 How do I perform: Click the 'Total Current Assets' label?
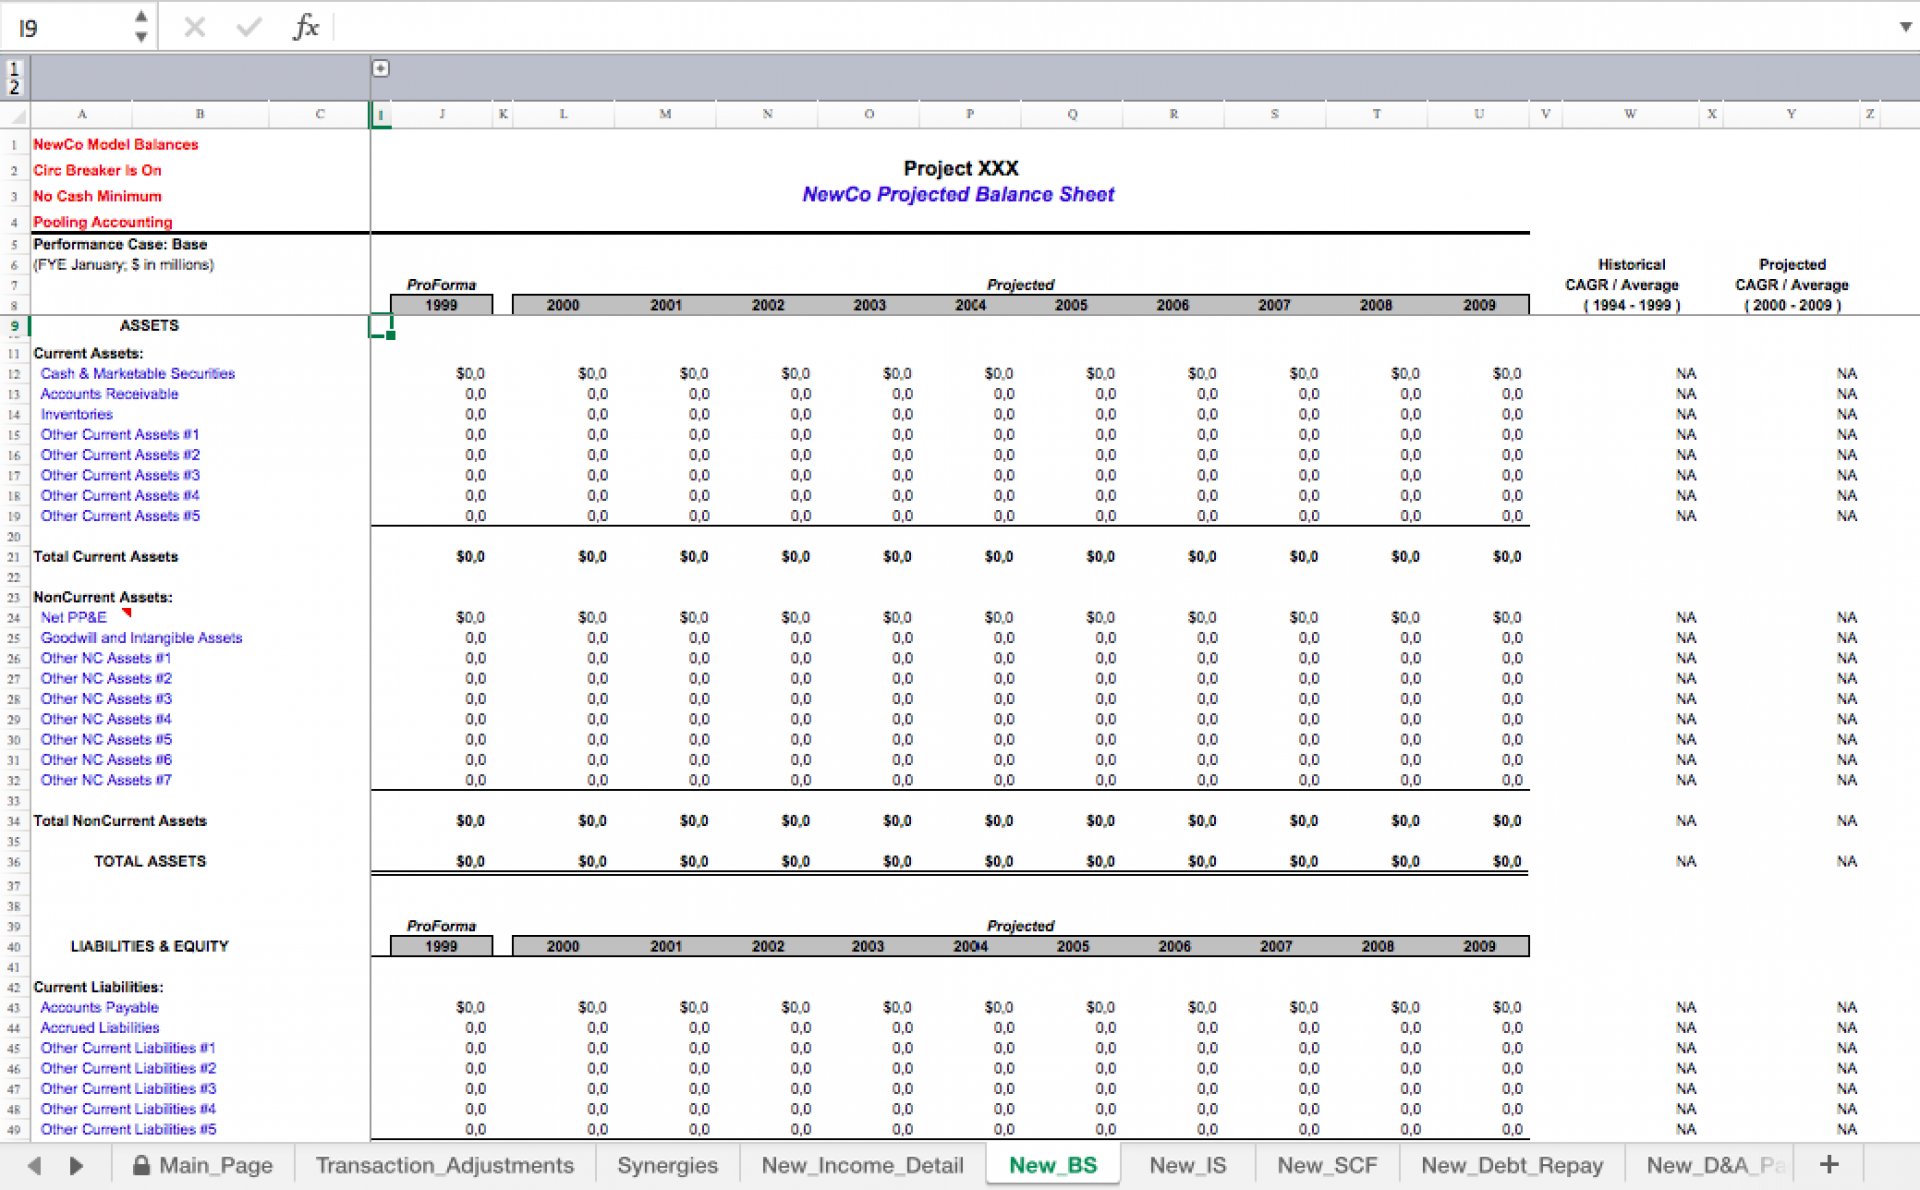tap(105, 556)
